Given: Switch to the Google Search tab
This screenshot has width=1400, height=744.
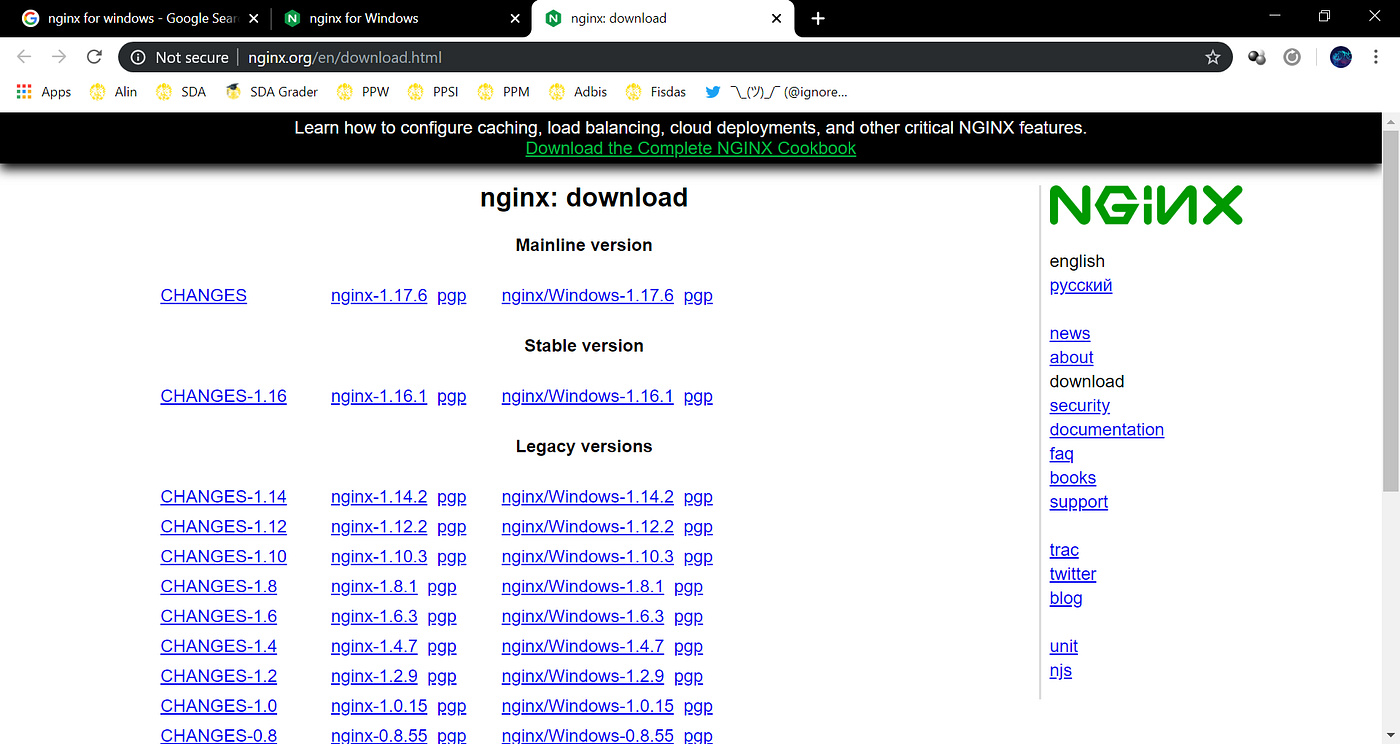Looking at the screenshot, I should tap(139, 18).
